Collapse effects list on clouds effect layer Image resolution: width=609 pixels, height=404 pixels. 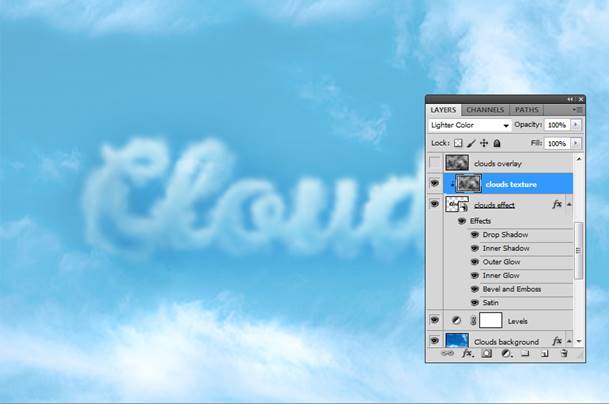tap(569, 204)
